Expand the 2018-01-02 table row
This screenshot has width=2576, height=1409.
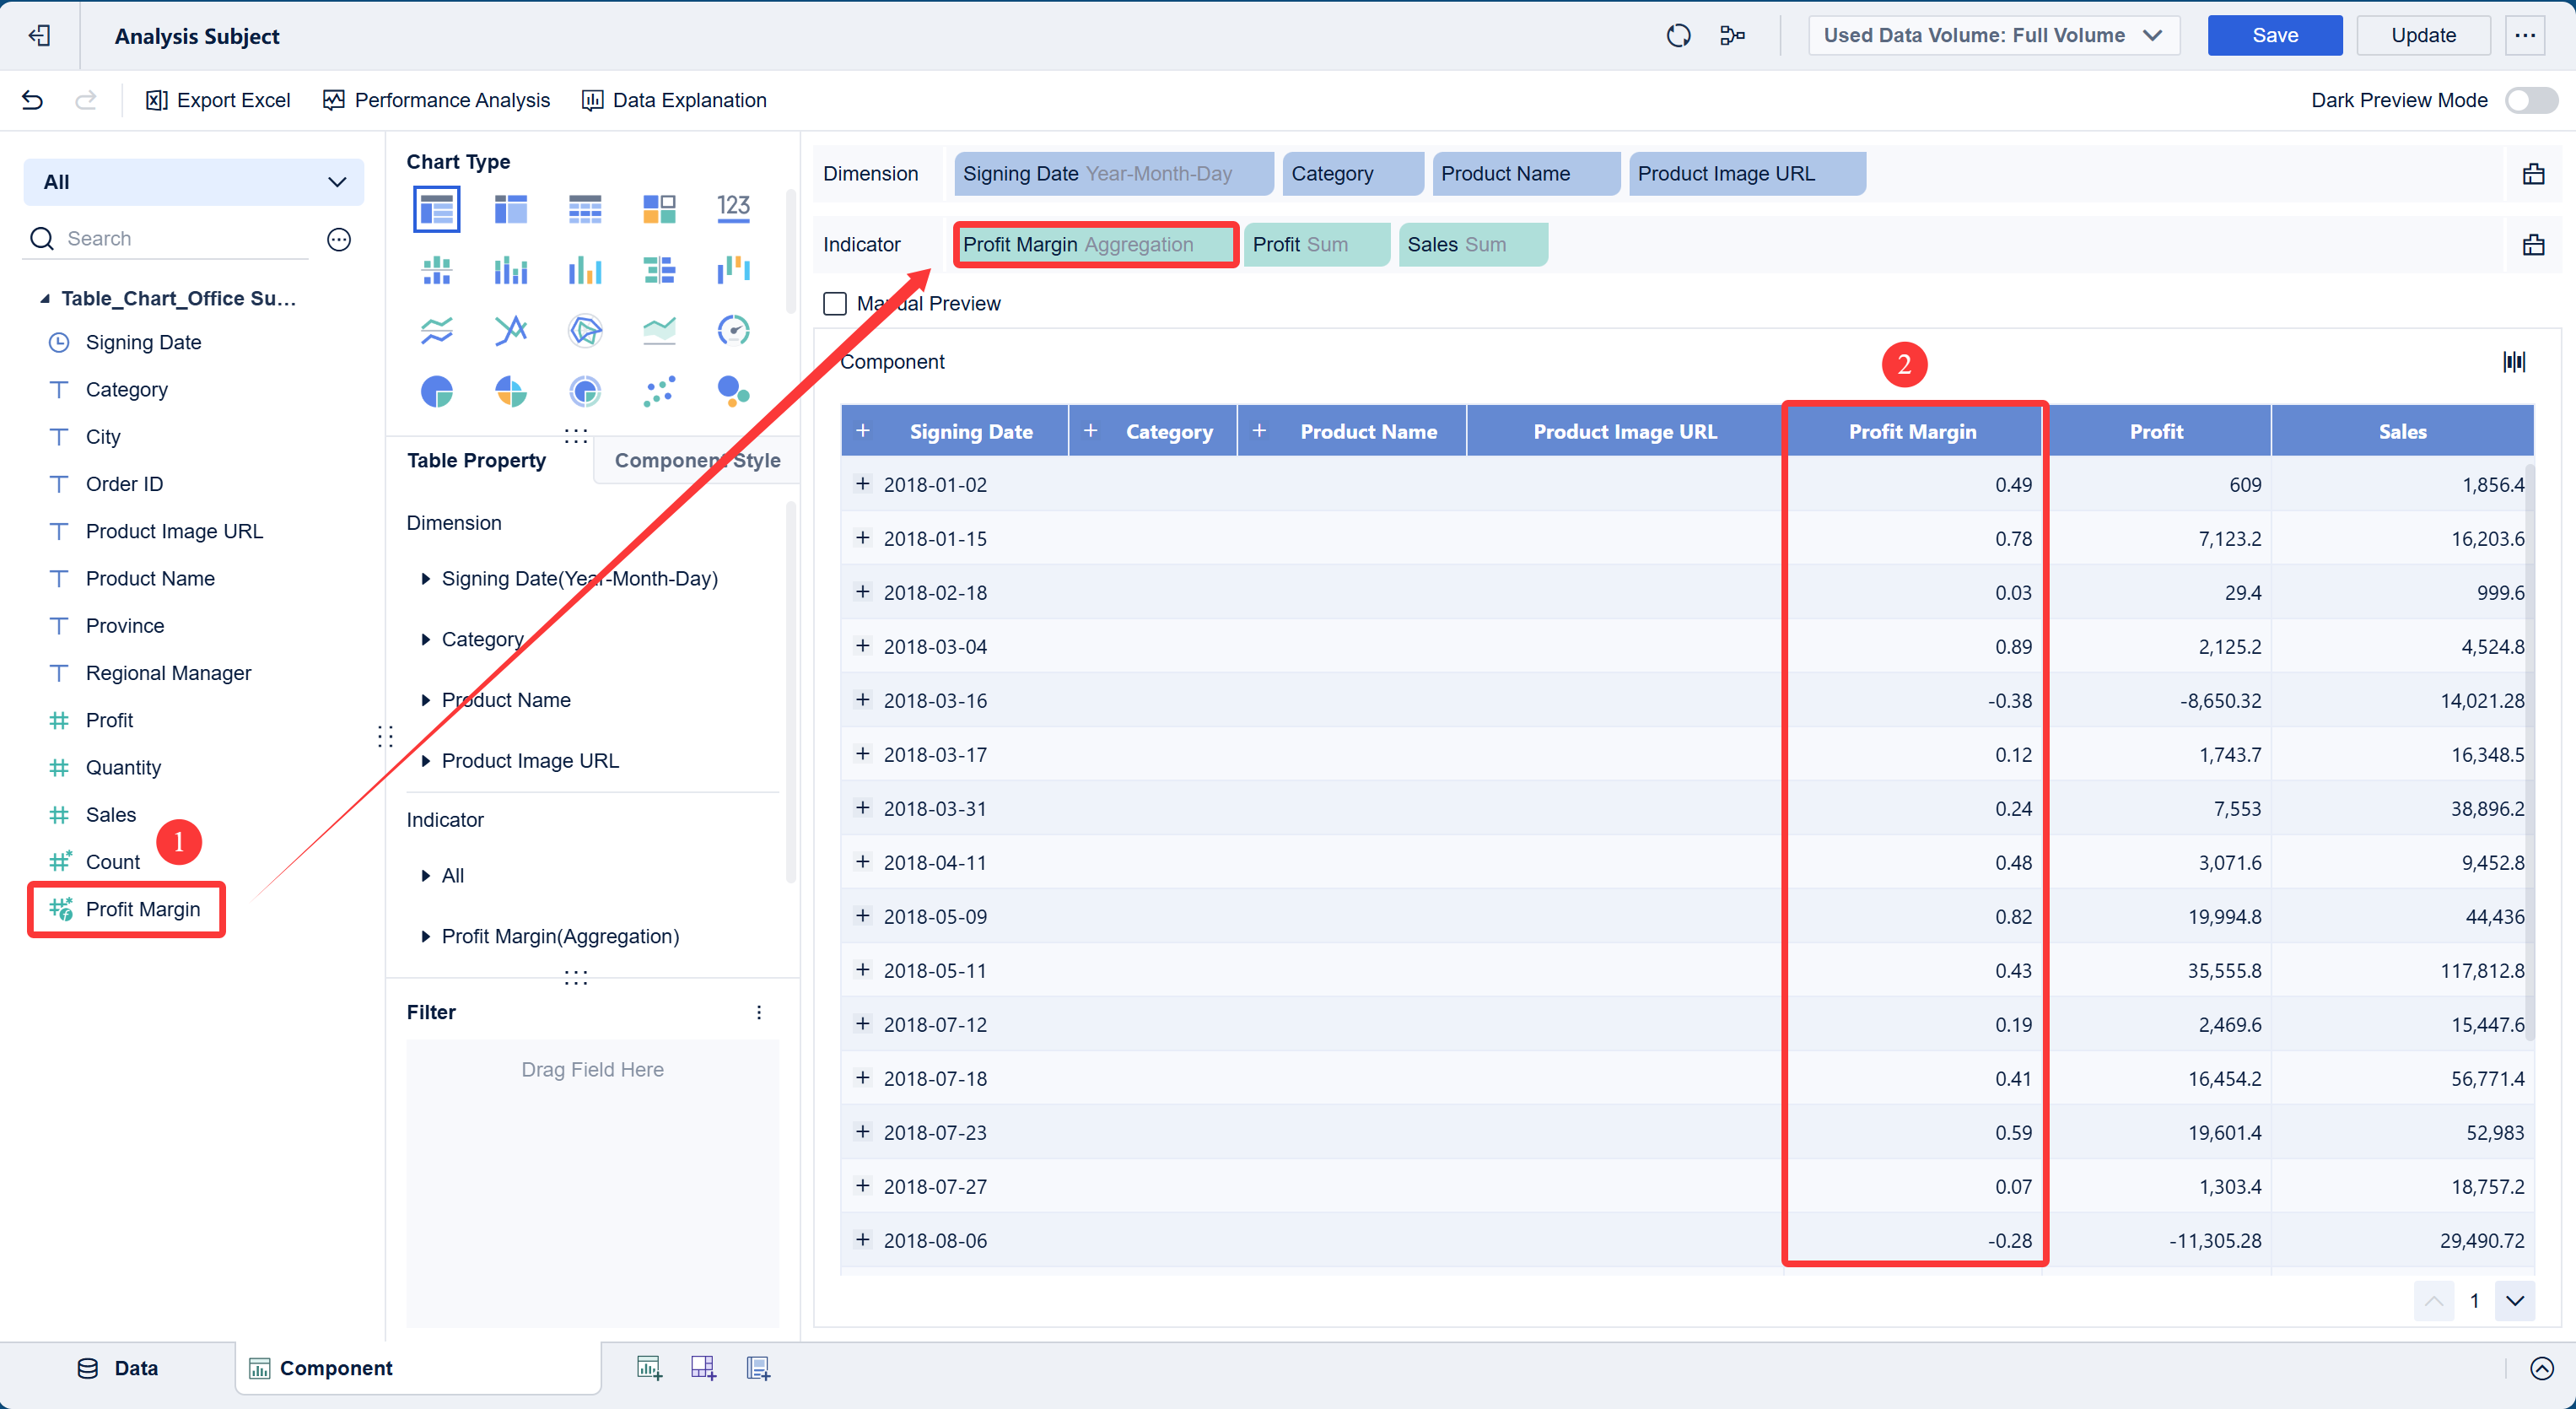tap(863, 484)
